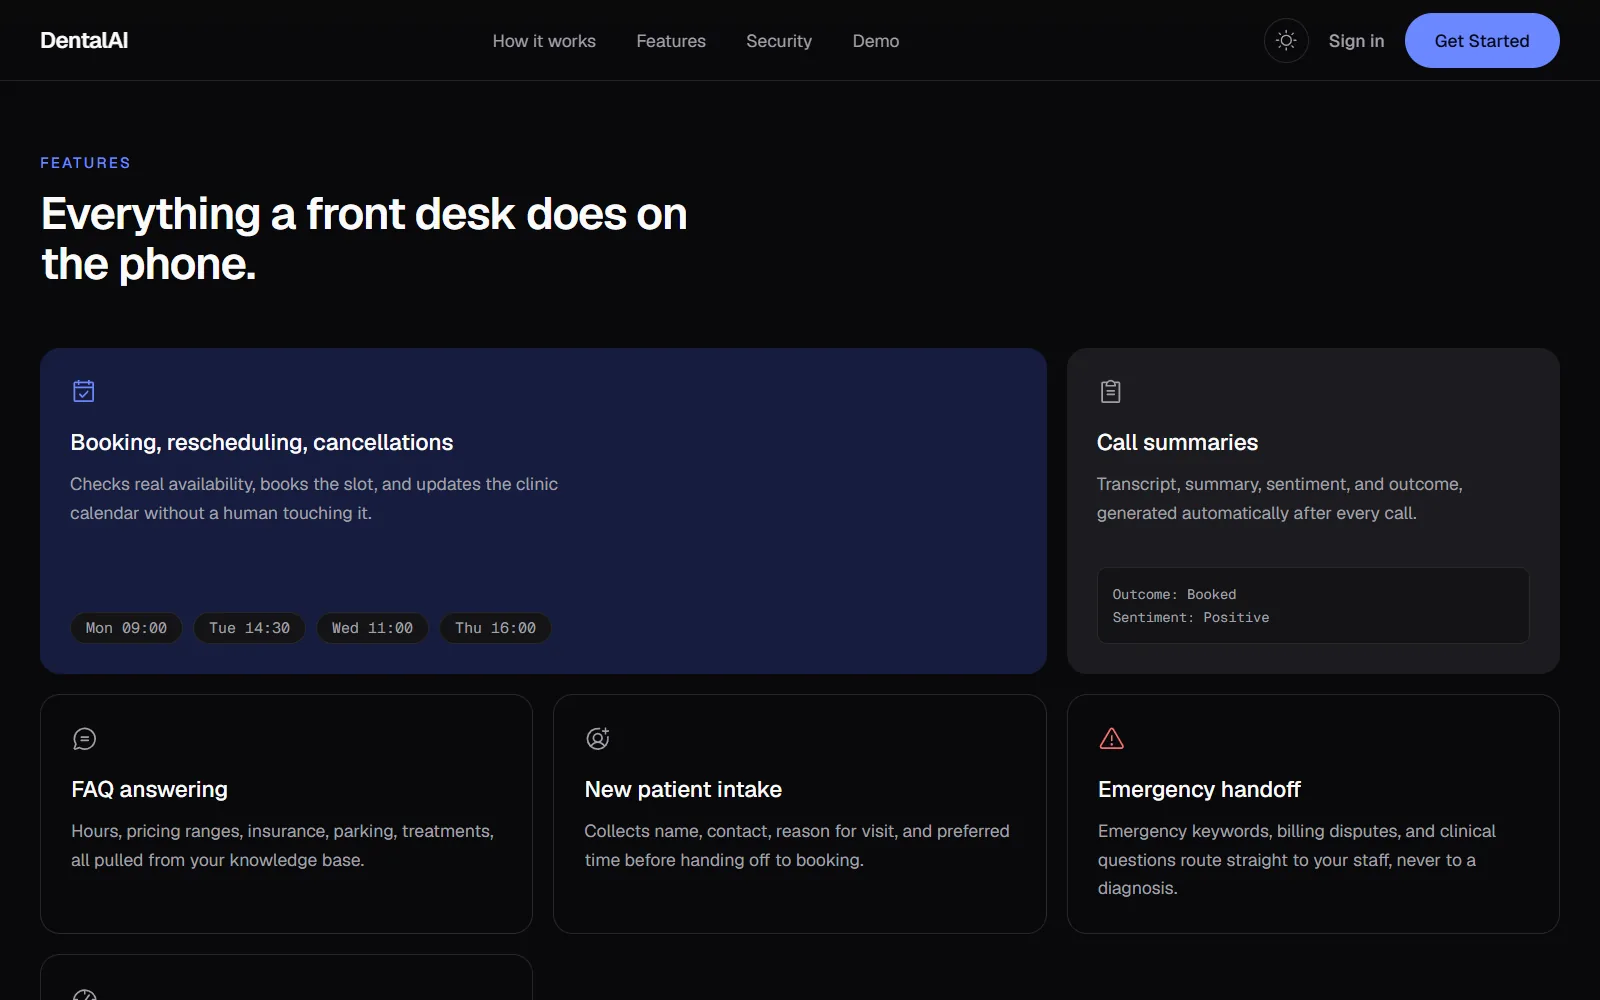
Task: Click the main heading 'Everything a front desk does'
Action: click(364, 239)
